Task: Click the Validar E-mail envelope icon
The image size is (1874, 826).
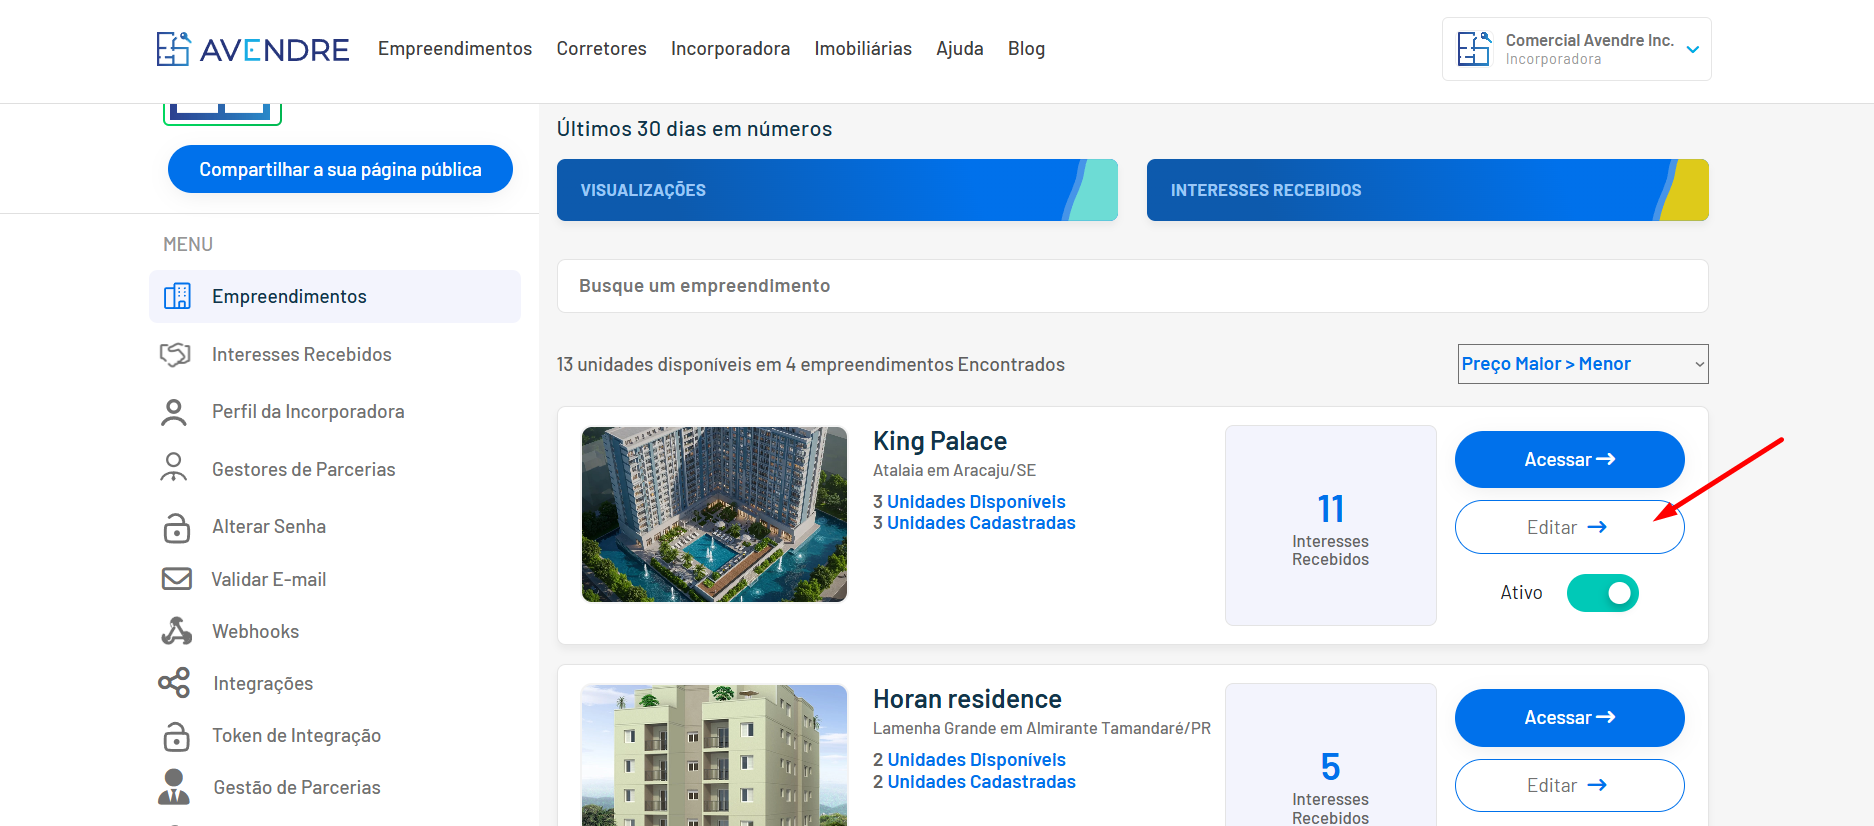Action: (x=177, y=579)
